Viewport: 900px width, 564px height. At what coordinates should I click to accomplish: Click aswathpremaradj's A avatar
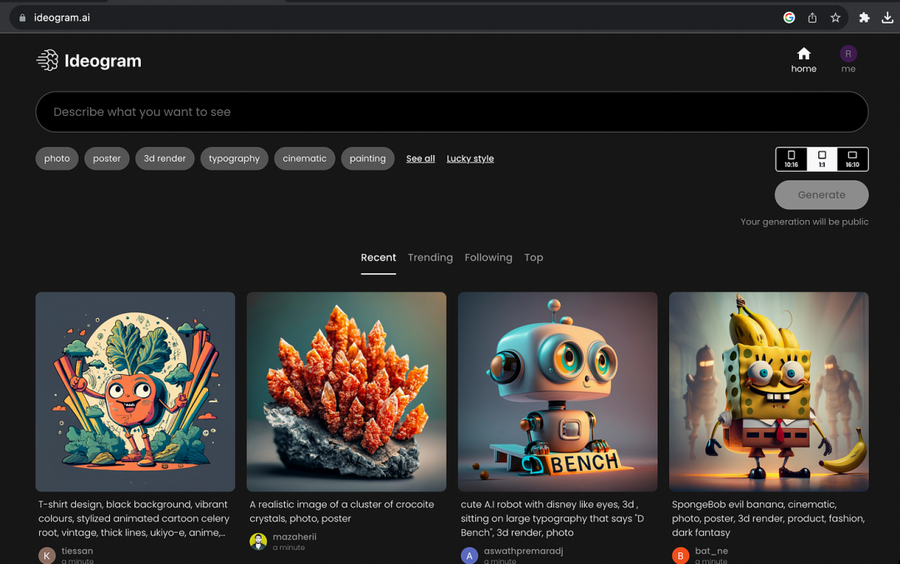coord(469,555)
